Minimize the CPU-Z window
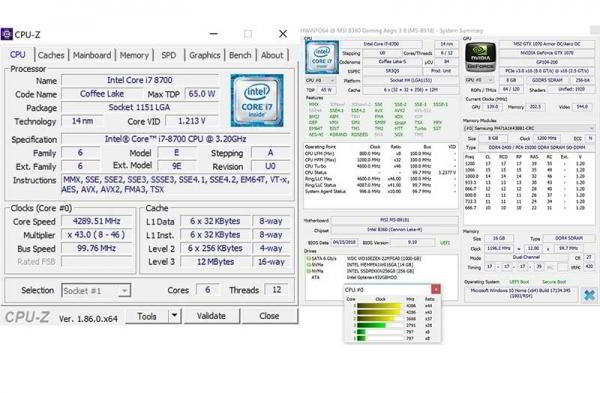The width and height of the screenshot is (600, 393). (x=214, y=34)
